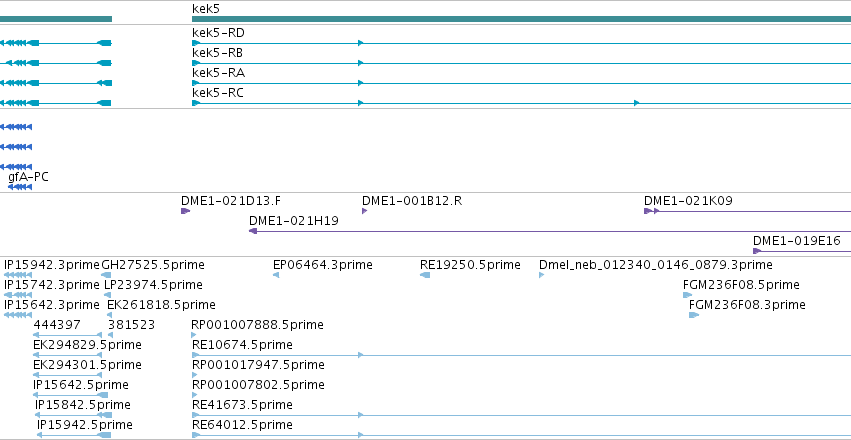Screen dimensions: 851x440
Task: Click the FGM236F08.5prime EST label
Action: [741, 285]
